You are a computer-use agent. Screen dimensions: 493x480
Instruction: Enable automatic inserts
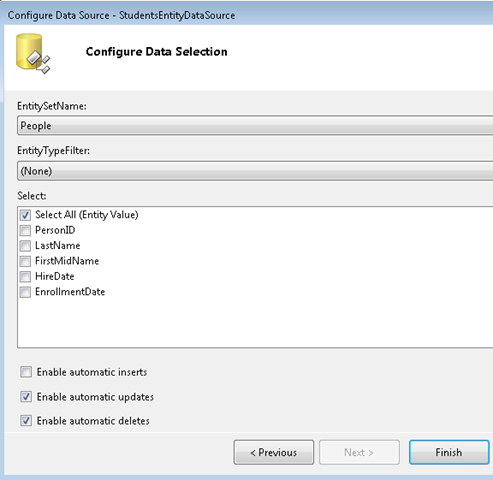click(26, 372)
